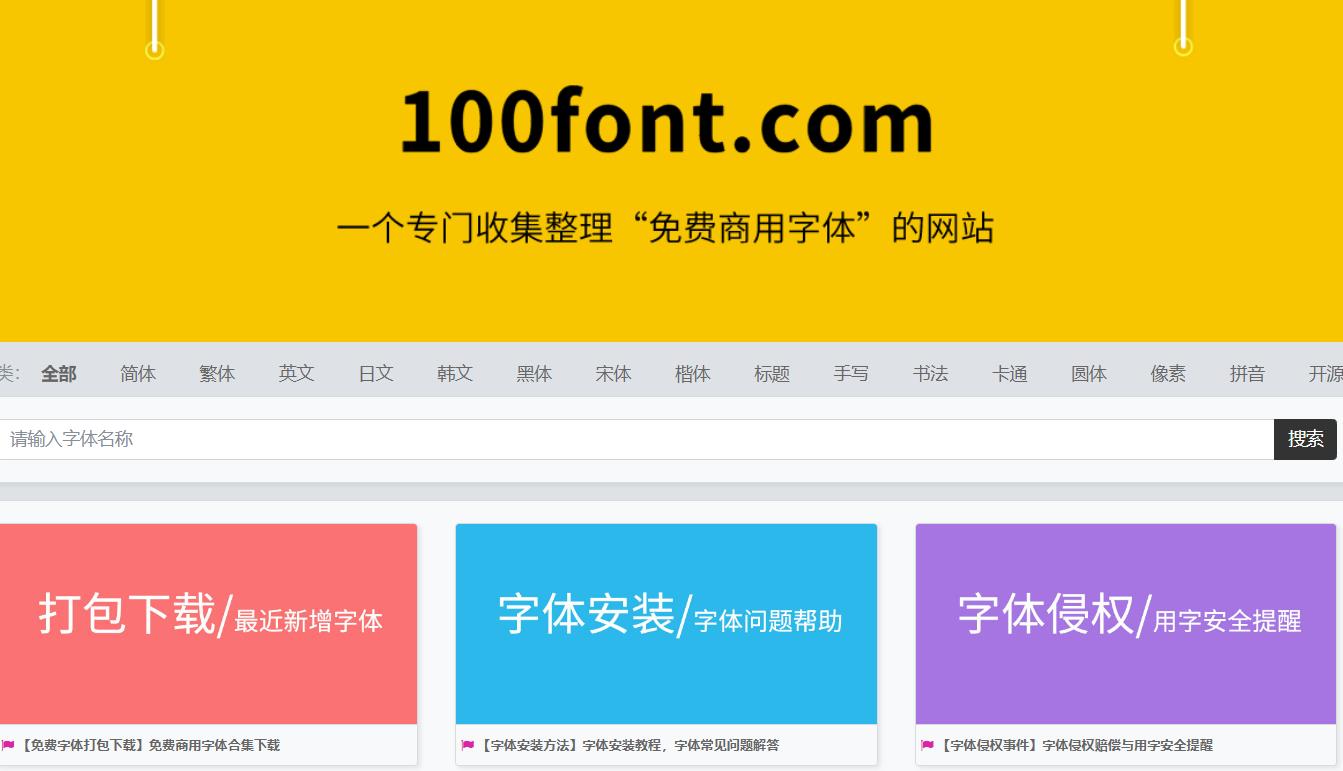
Task: Browse the 像素 pixel font category
Action: click(1167, 373)
